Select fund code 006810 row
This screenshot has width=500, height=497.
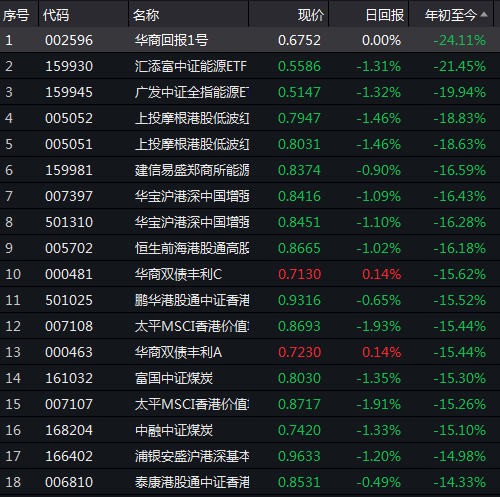(250, 482)
